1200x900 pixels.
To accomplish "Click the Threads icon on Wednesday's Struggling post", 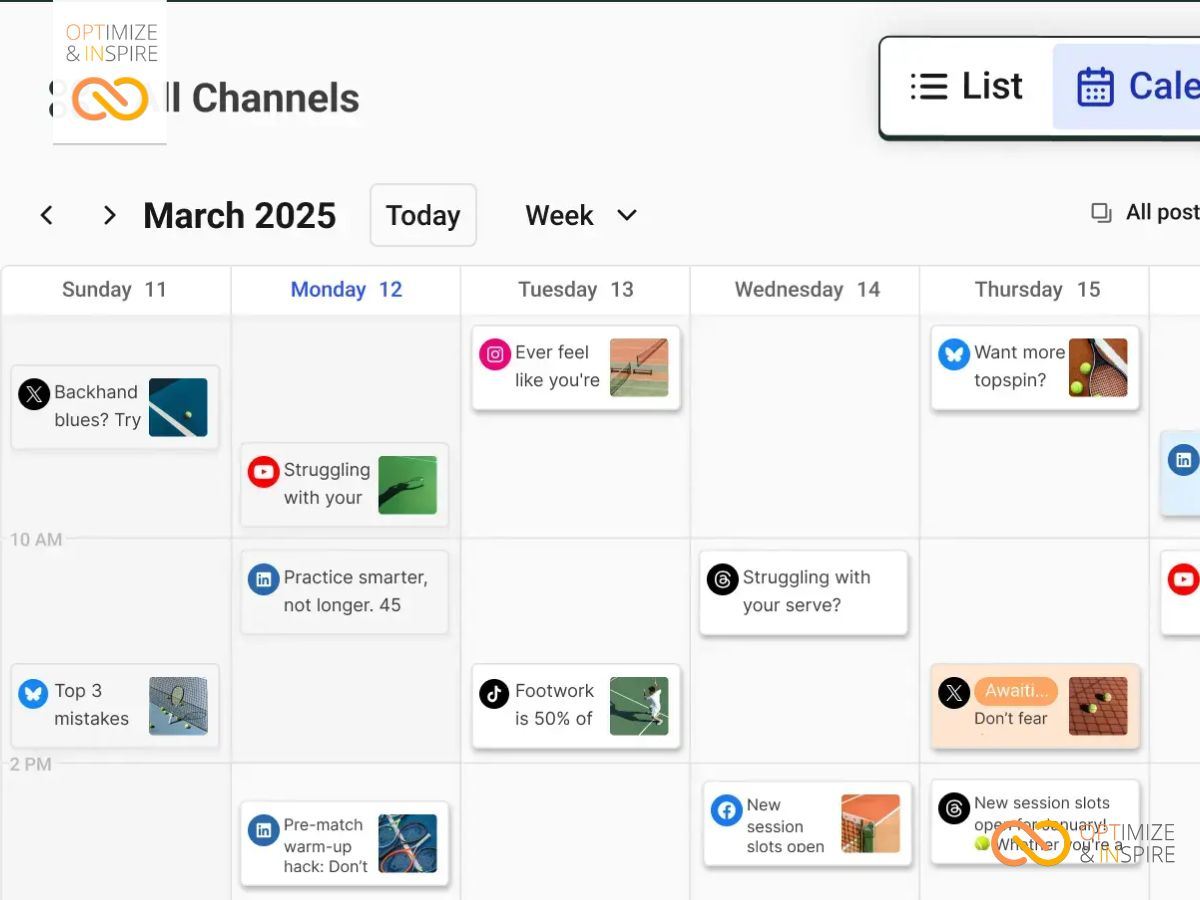I will tap(722, 579).
